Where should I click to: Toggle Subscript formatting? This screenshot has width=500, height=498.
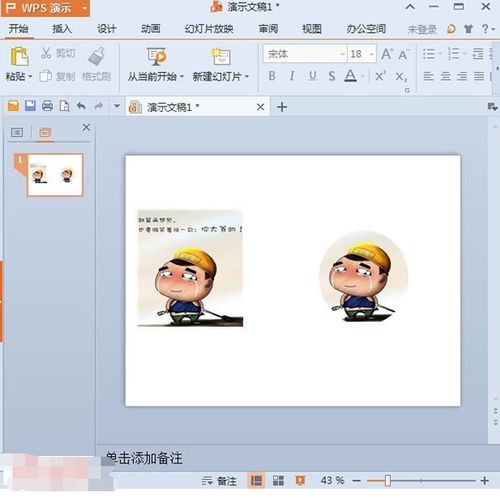click(x=401, y=77)
